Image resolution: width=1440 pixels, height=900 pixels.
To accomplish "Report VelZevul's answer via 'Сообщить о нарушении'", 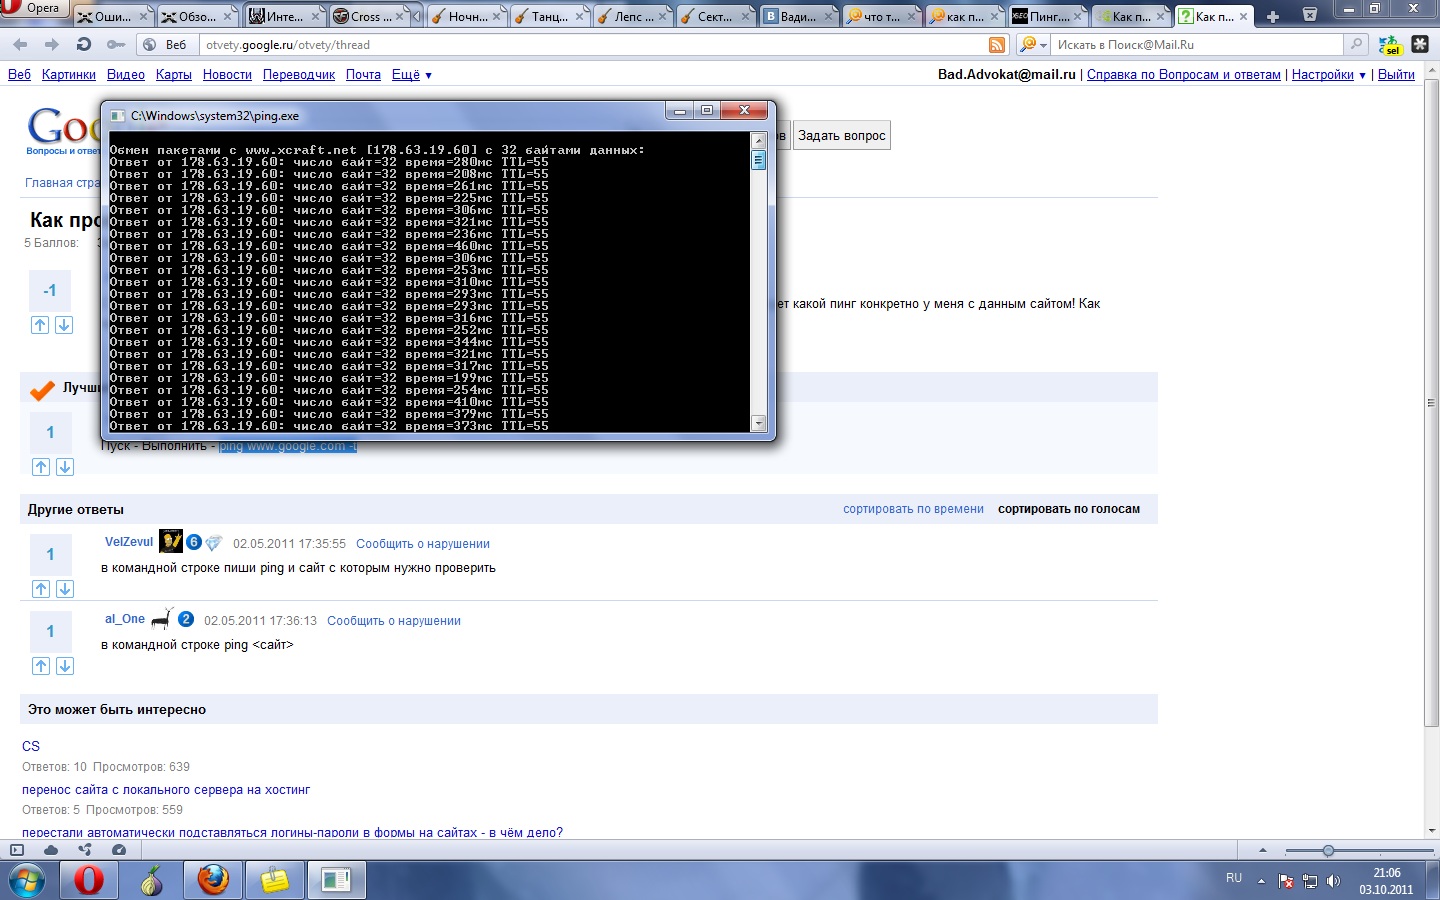I will click(423, 544).
